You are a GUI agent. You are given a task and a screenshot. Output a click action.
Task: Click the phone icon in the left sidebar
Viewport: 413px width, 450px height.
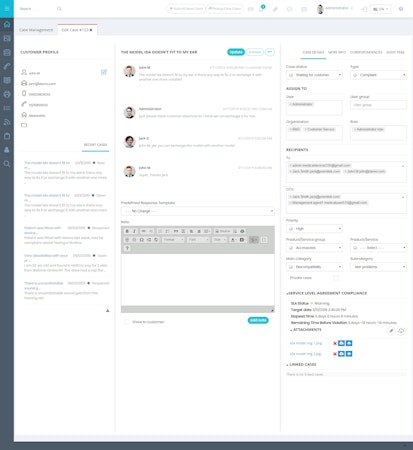[7, 66]
